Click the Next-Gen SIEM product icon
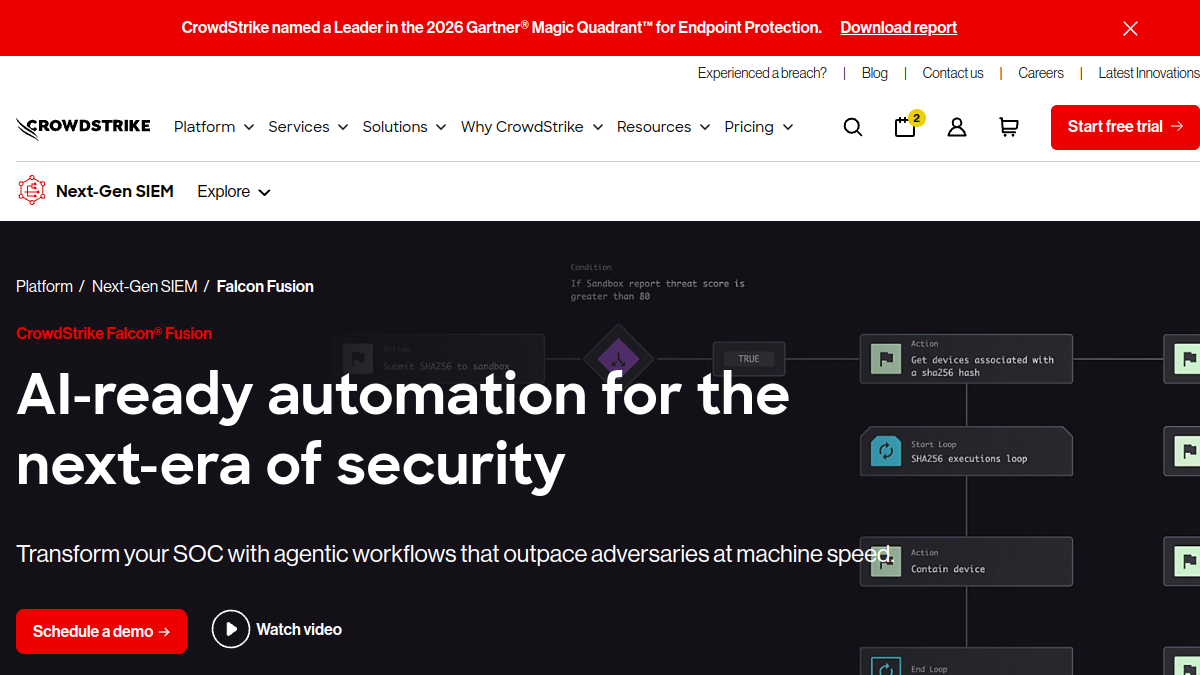Screen dimensions: 1200x675 (x=32, y=191)
